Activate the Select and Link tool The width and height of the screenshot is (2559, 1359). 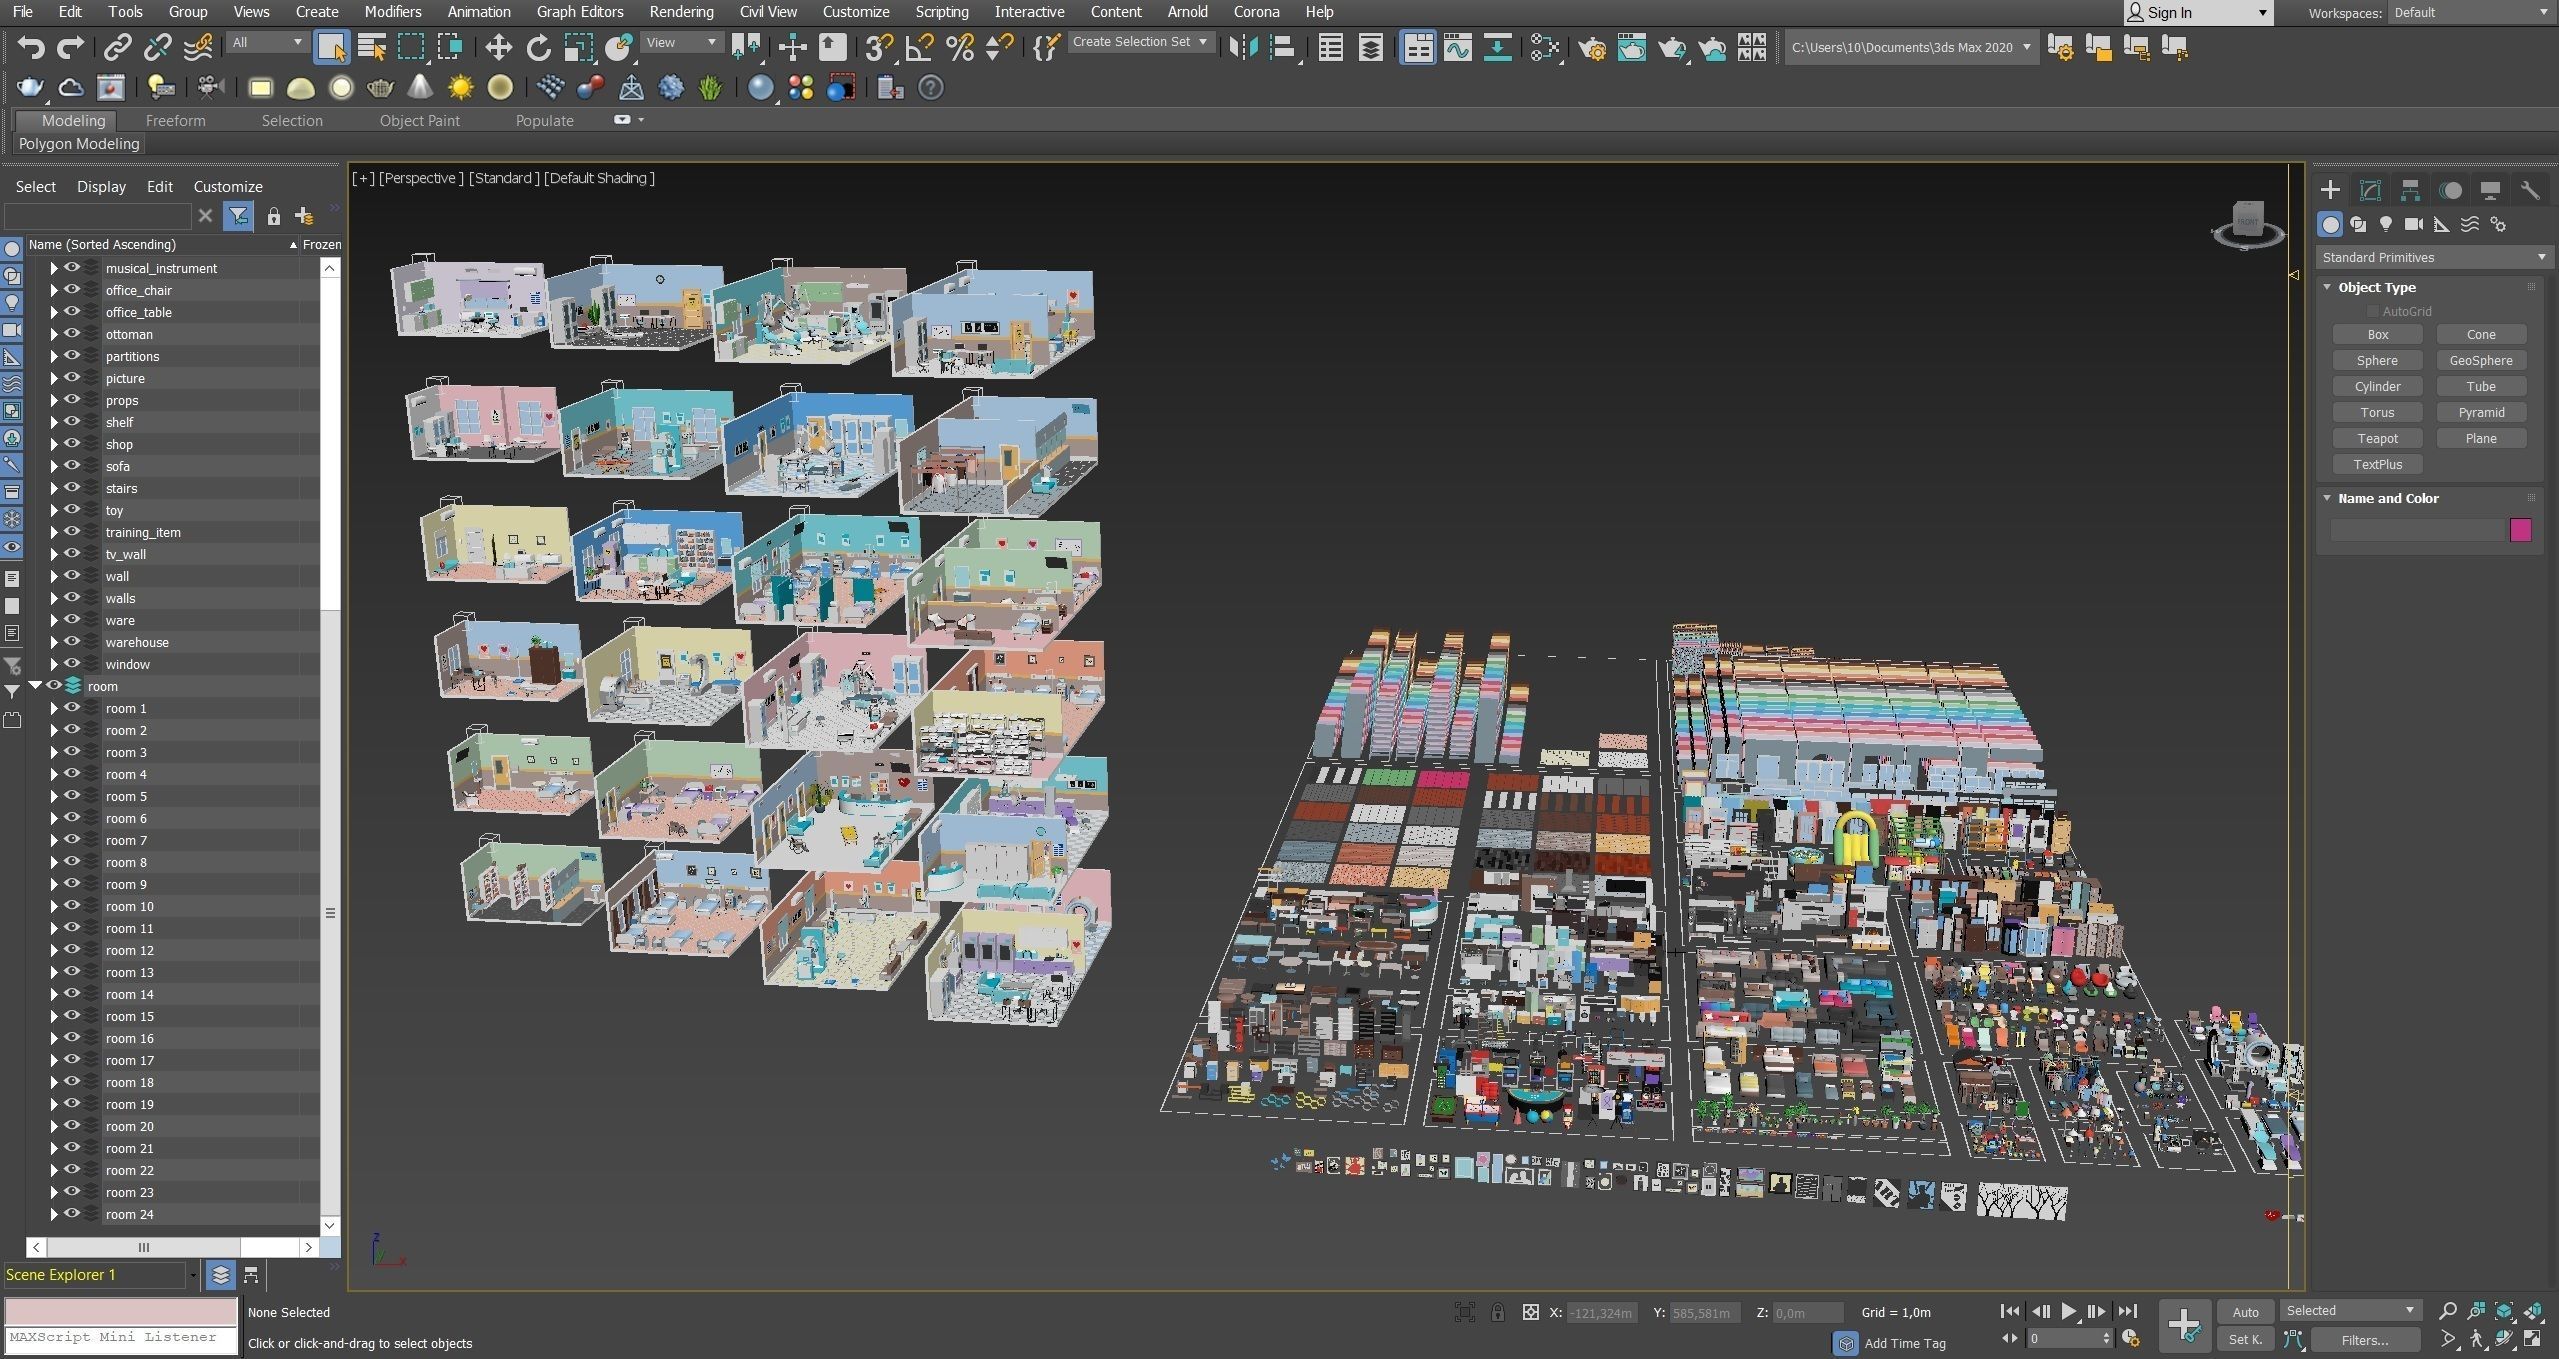click(118, 47)
